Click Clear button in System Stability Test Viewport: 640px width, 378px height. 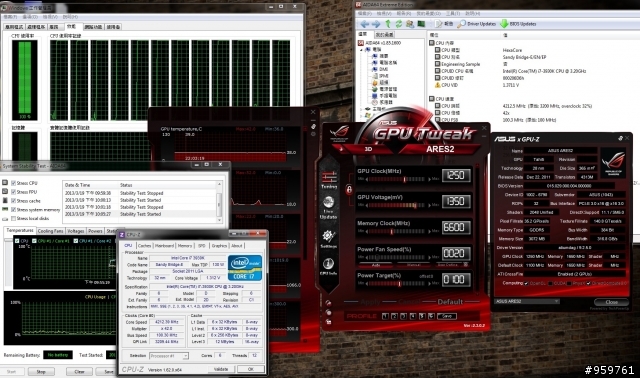[79, 371]
